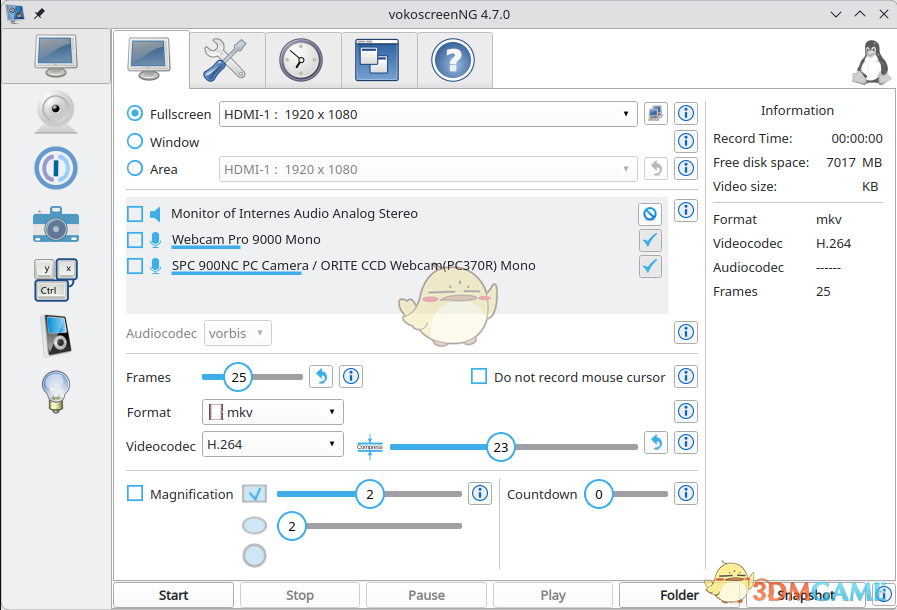The image size is (897, 610).
Task: Select the player sidebar icon
Action: [55, 335]
